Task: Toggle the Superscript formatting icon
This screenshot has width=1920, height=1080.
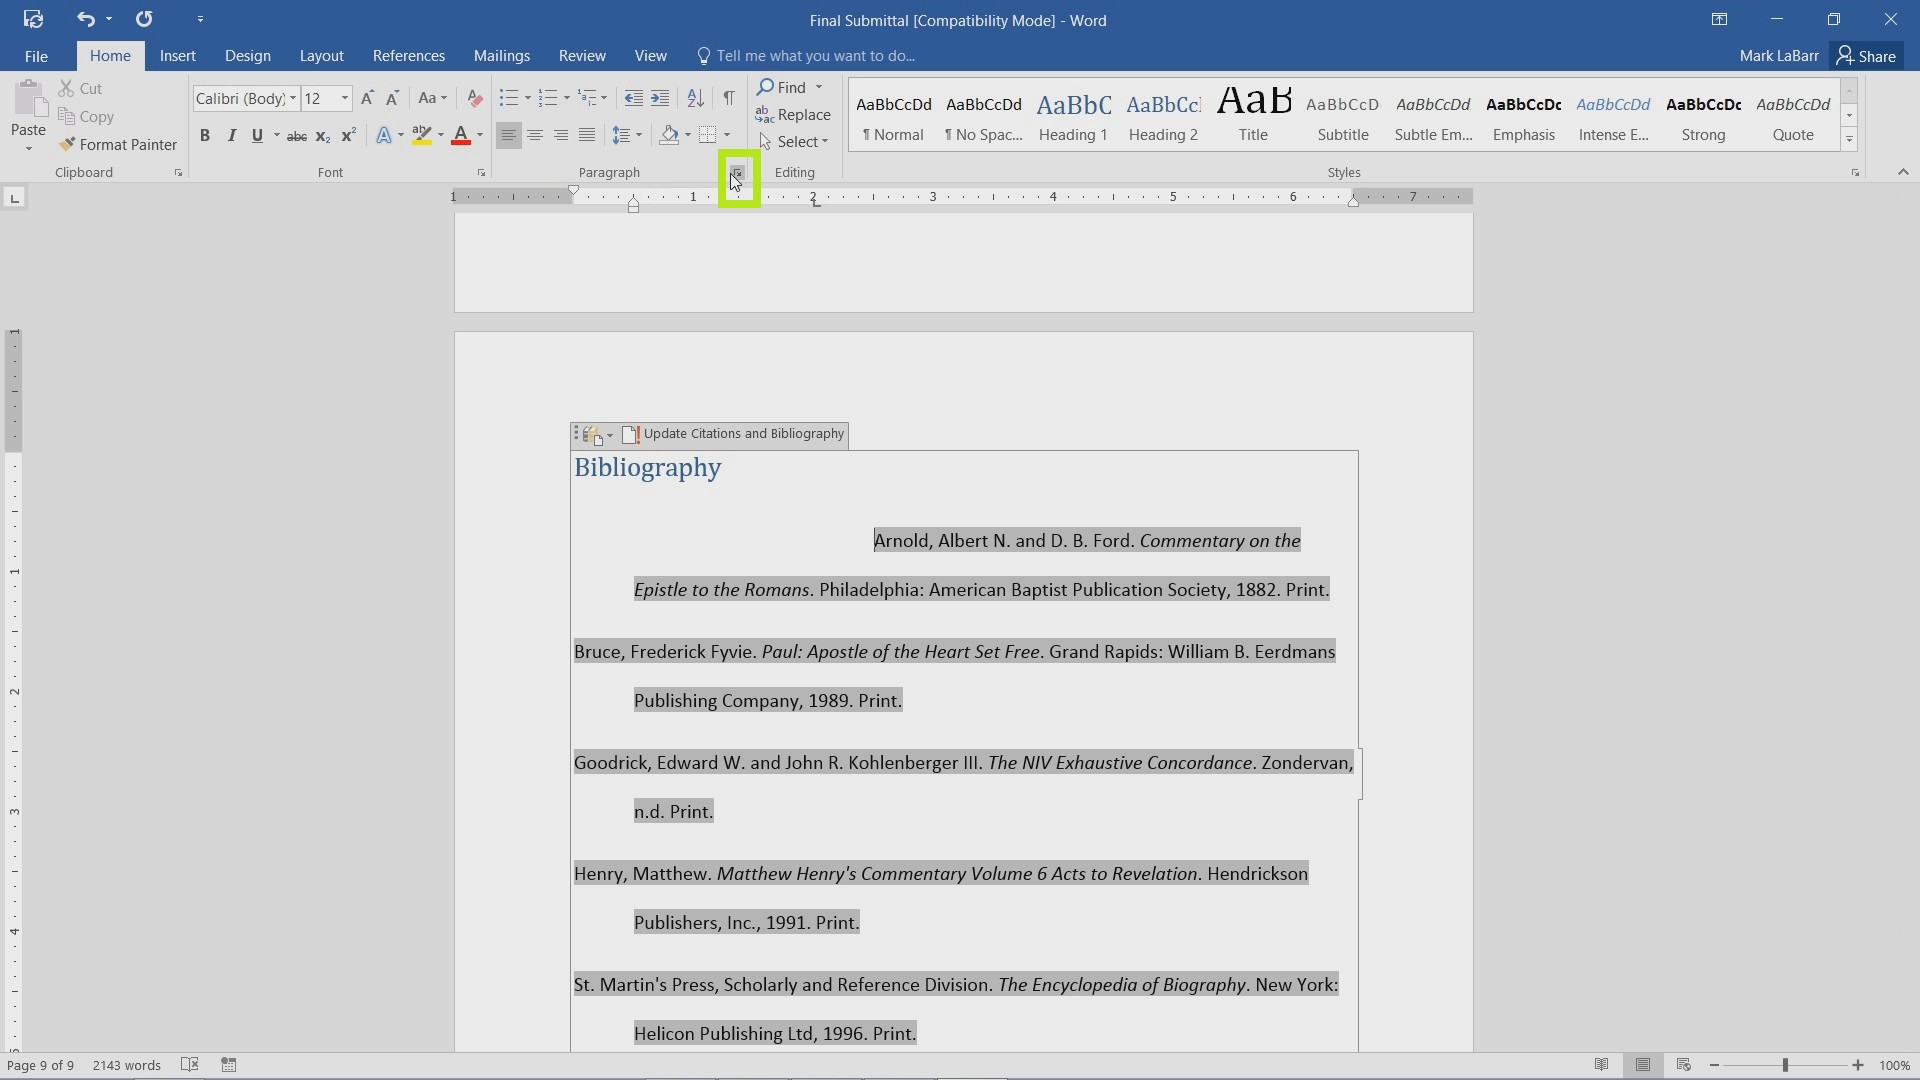Action: coord(345,136)
